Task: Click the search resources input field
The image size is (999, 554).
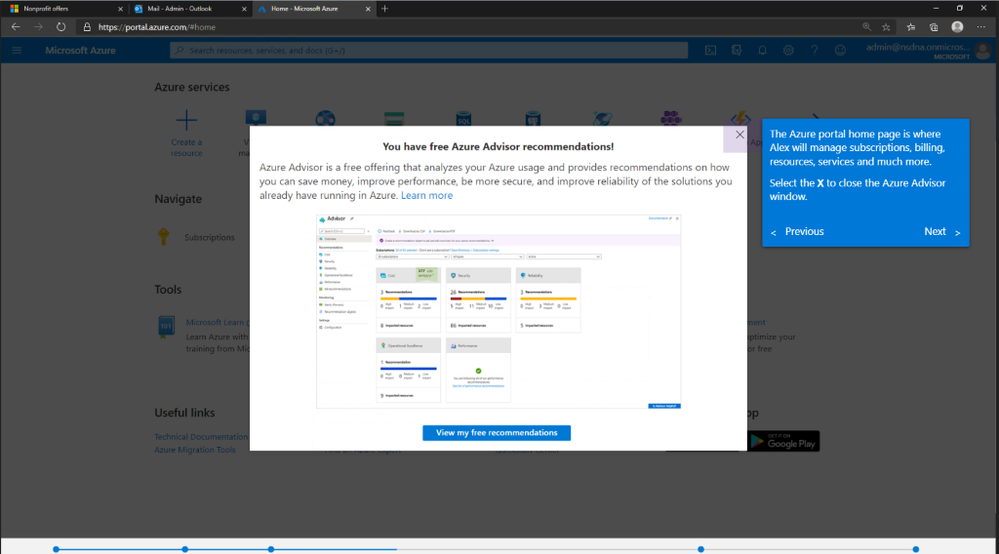Action: 429,50
